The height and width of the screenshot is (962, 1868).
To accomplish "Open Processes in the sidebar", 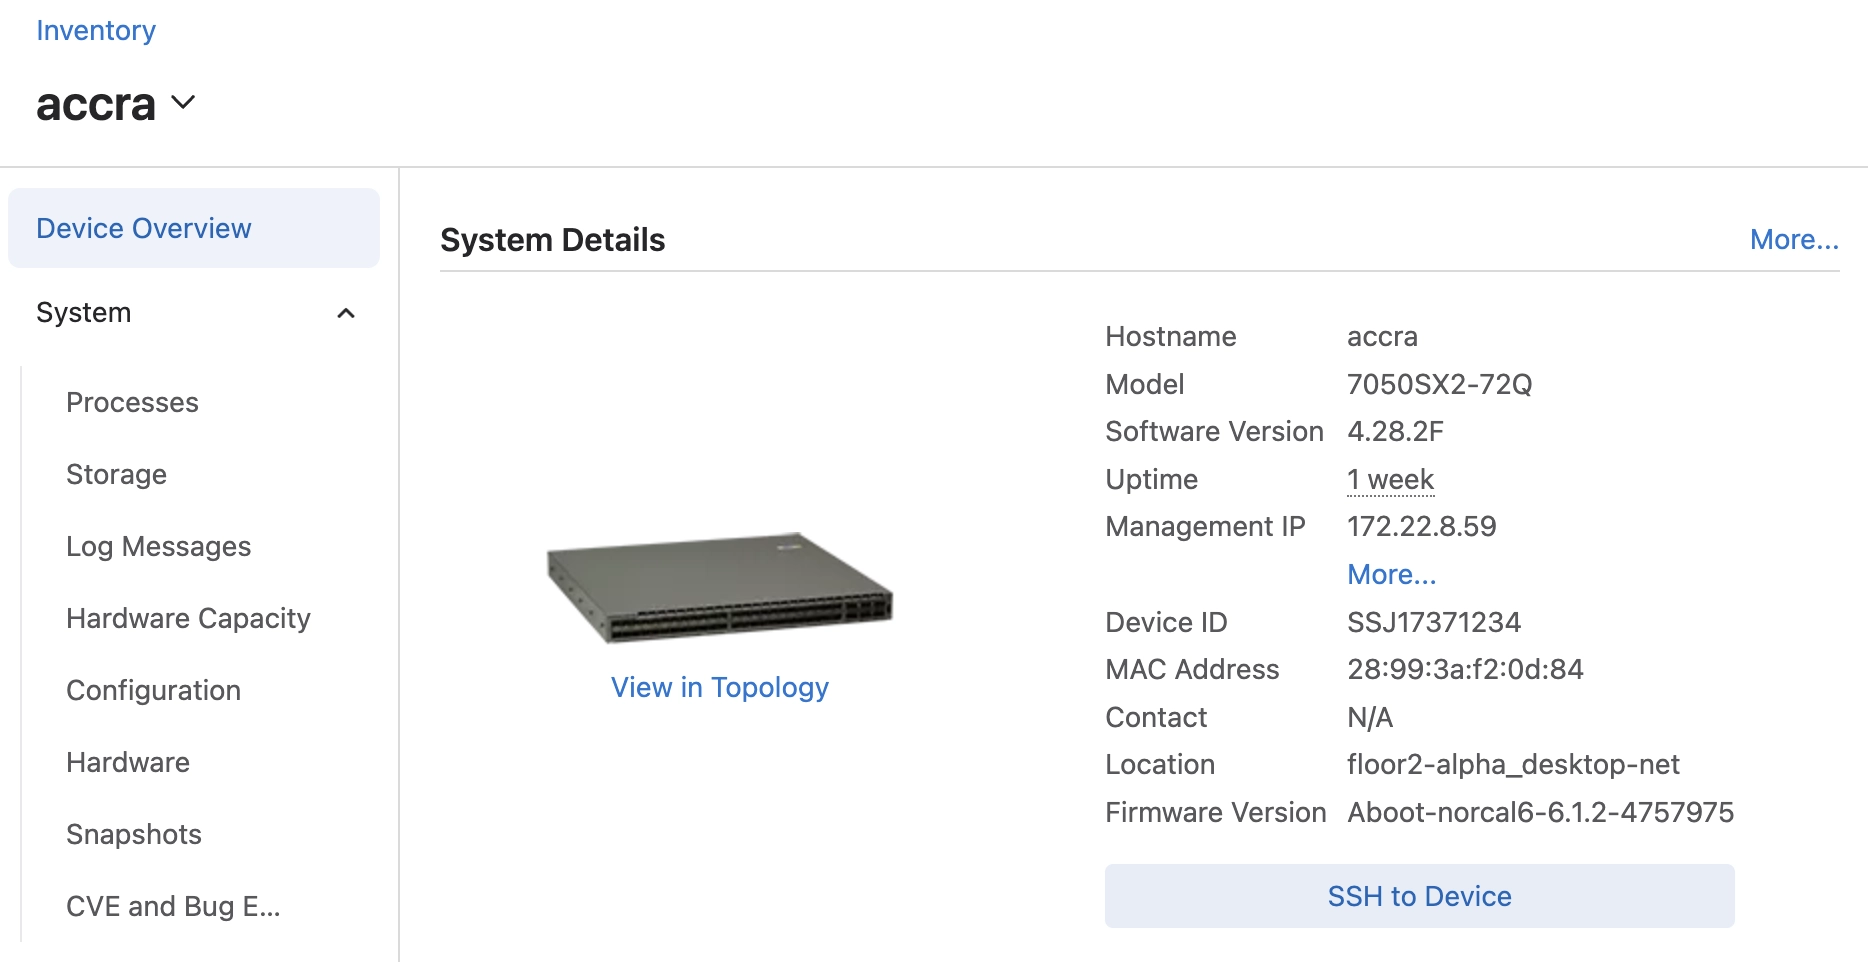I will coord(132,403).
